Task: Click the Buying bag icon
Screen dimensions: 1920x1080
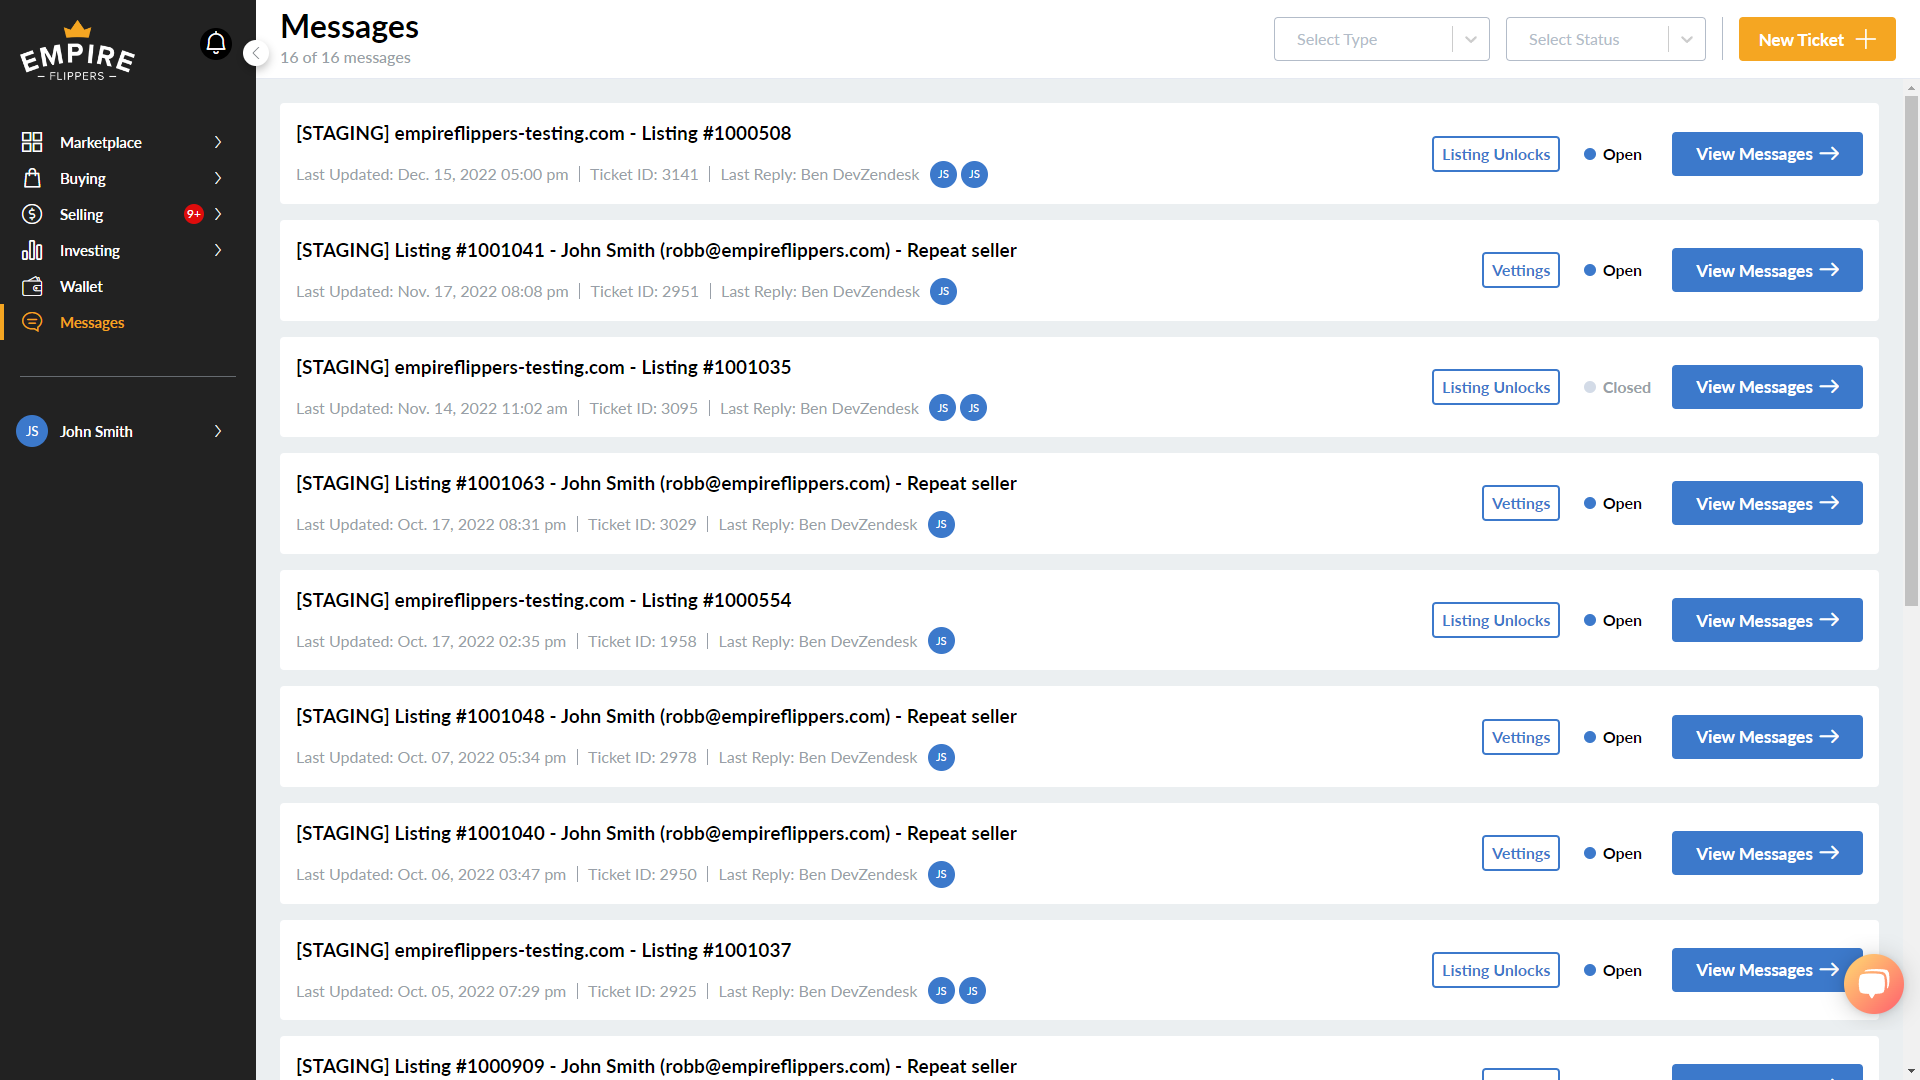Action: coord(32,178)
